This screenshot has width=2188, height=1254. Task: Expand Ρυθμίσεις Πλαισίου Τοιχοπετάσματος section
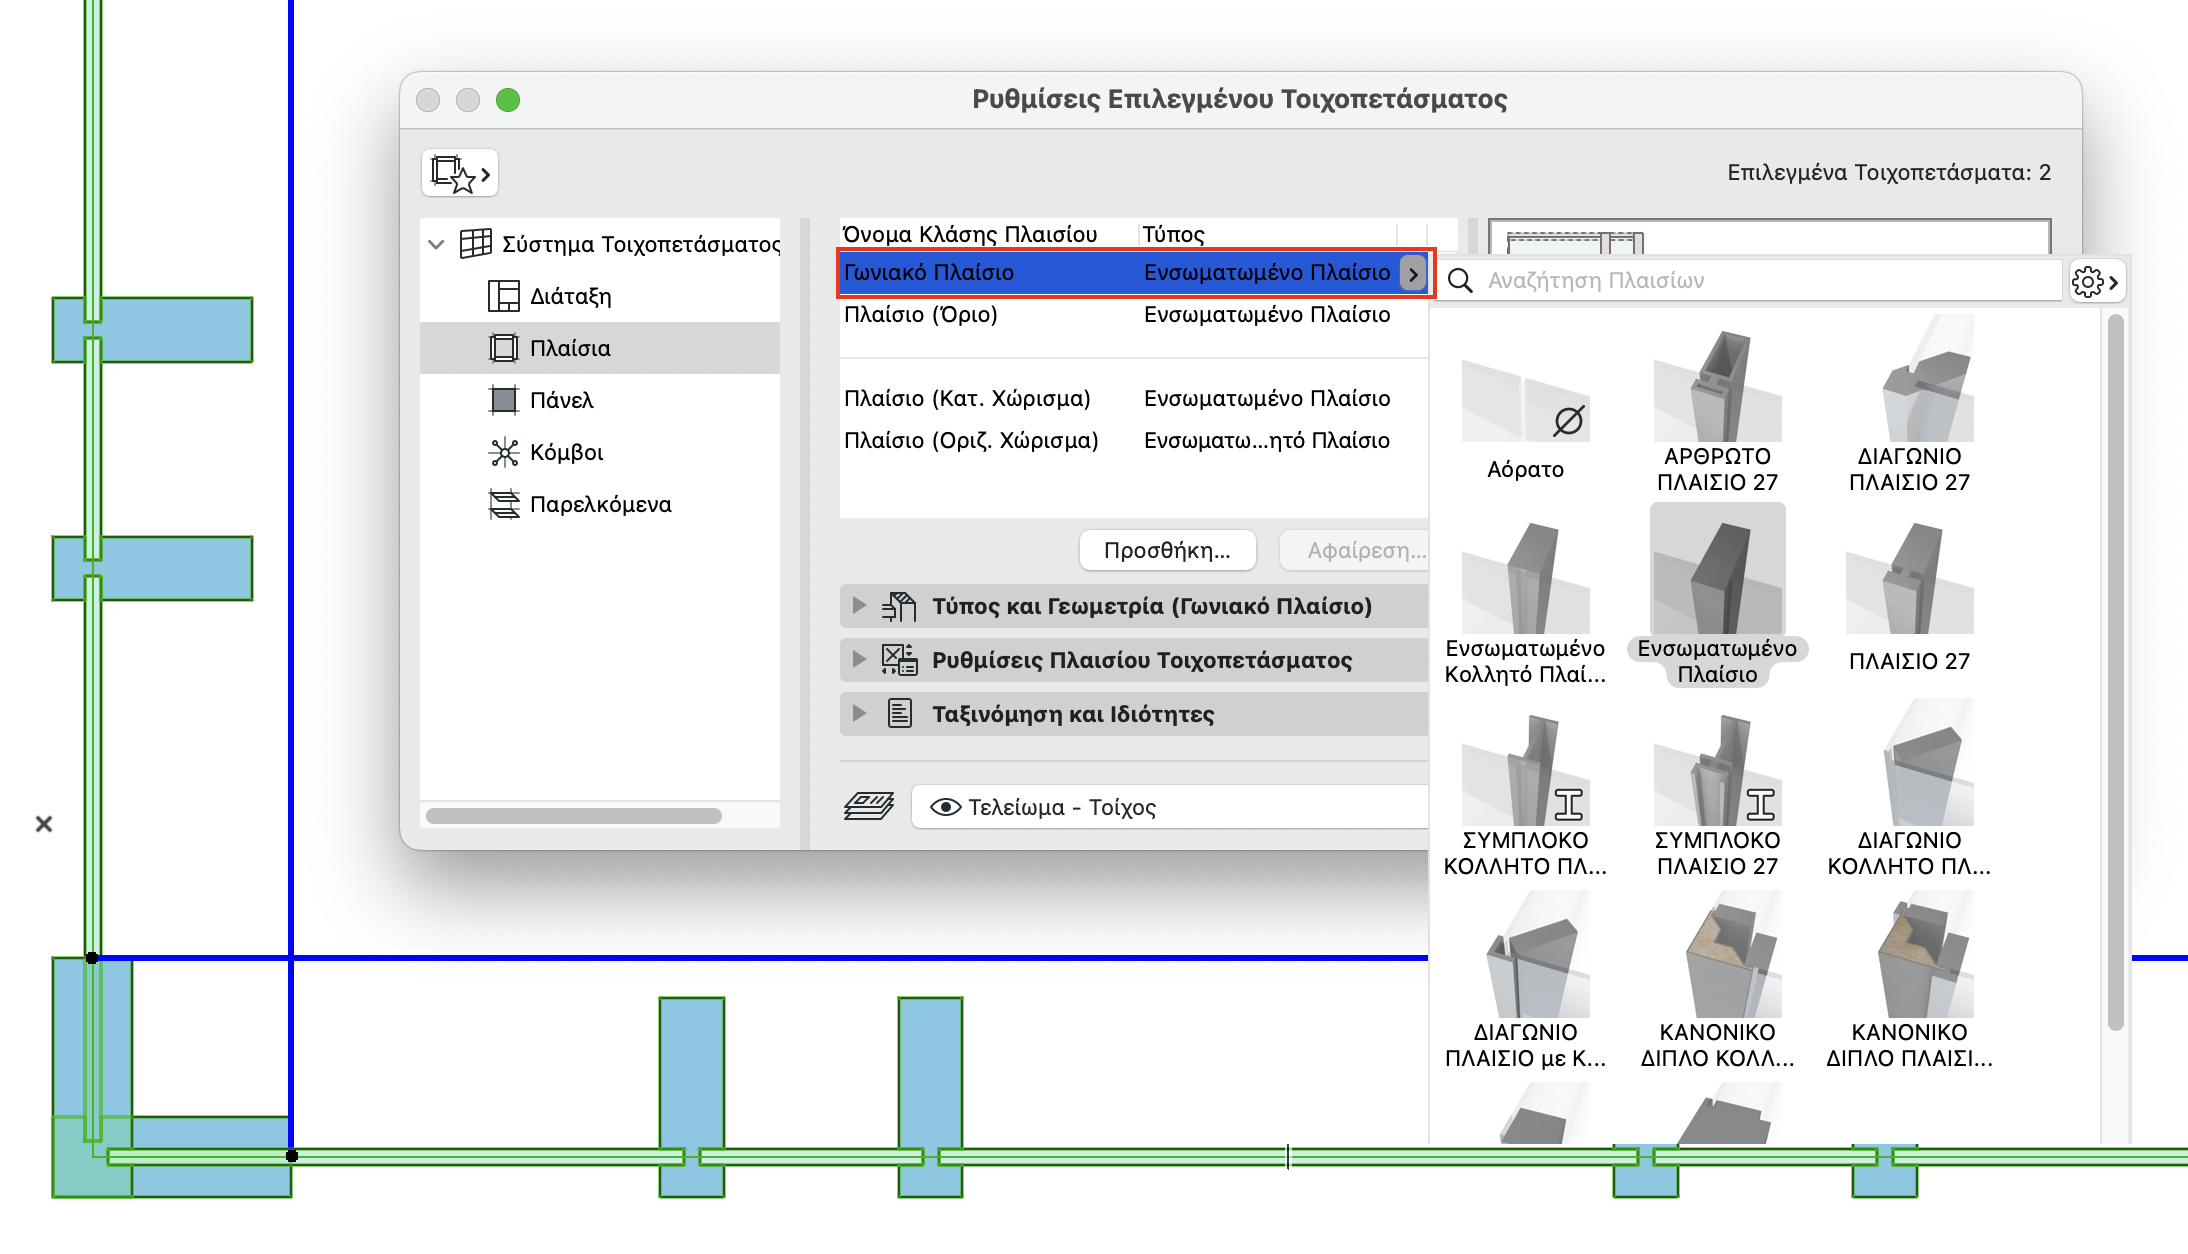coord(858,660)
